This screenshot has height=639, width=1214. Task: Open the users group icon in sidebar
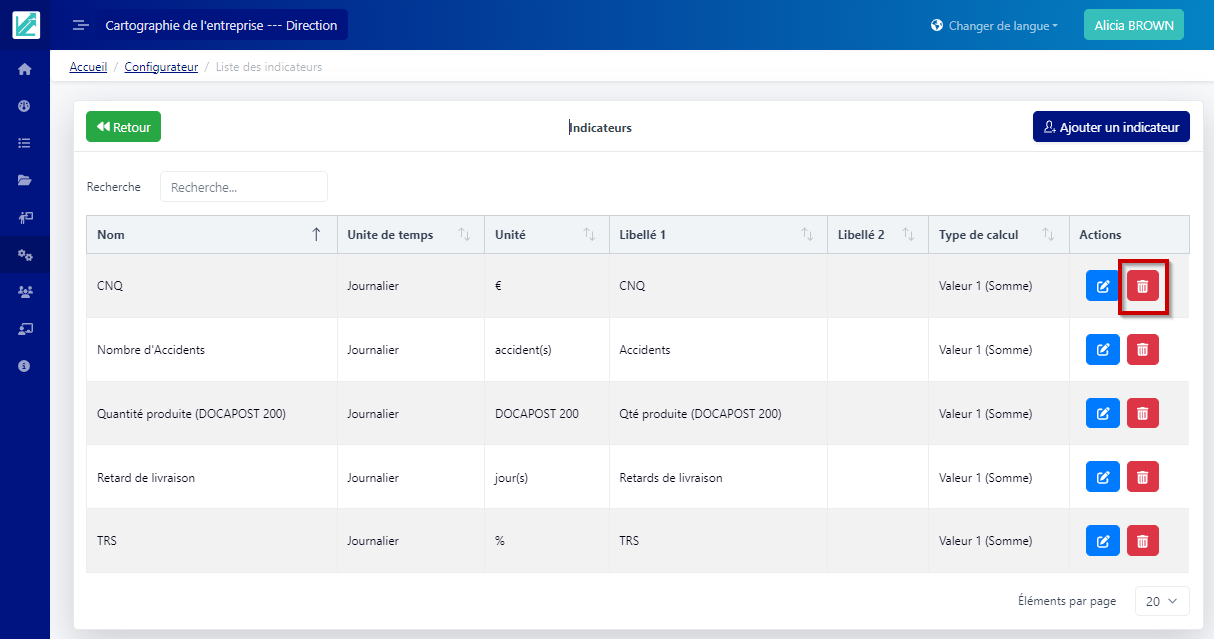pyautogui.click(x=25, y=292)
